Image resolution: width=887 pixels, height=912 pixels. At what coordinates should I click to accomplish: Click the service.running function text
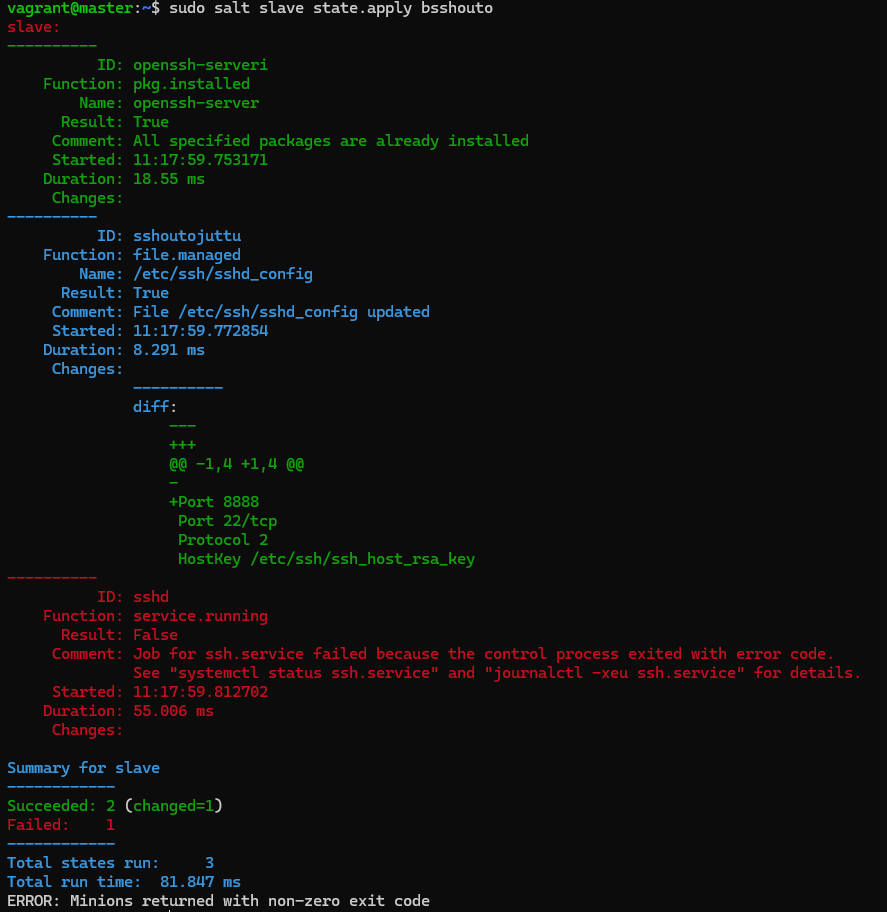pyautogui.click(x=200, y=616)
